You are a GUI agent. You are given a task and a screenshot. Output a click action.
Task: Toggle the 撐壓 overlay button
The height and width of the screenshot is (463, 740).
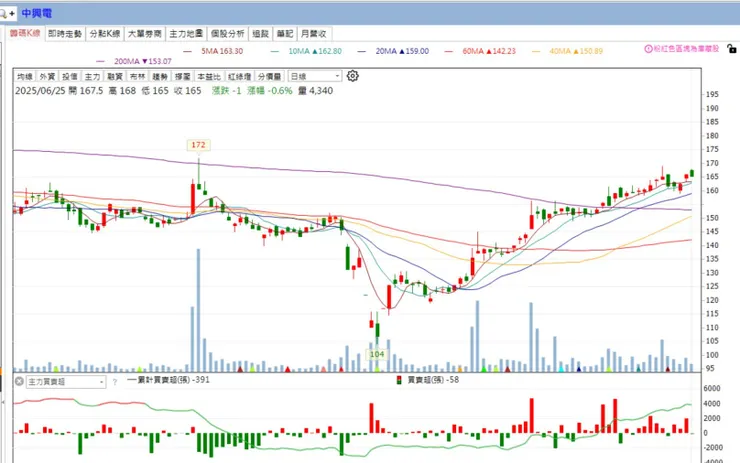(x=183, y=76)
